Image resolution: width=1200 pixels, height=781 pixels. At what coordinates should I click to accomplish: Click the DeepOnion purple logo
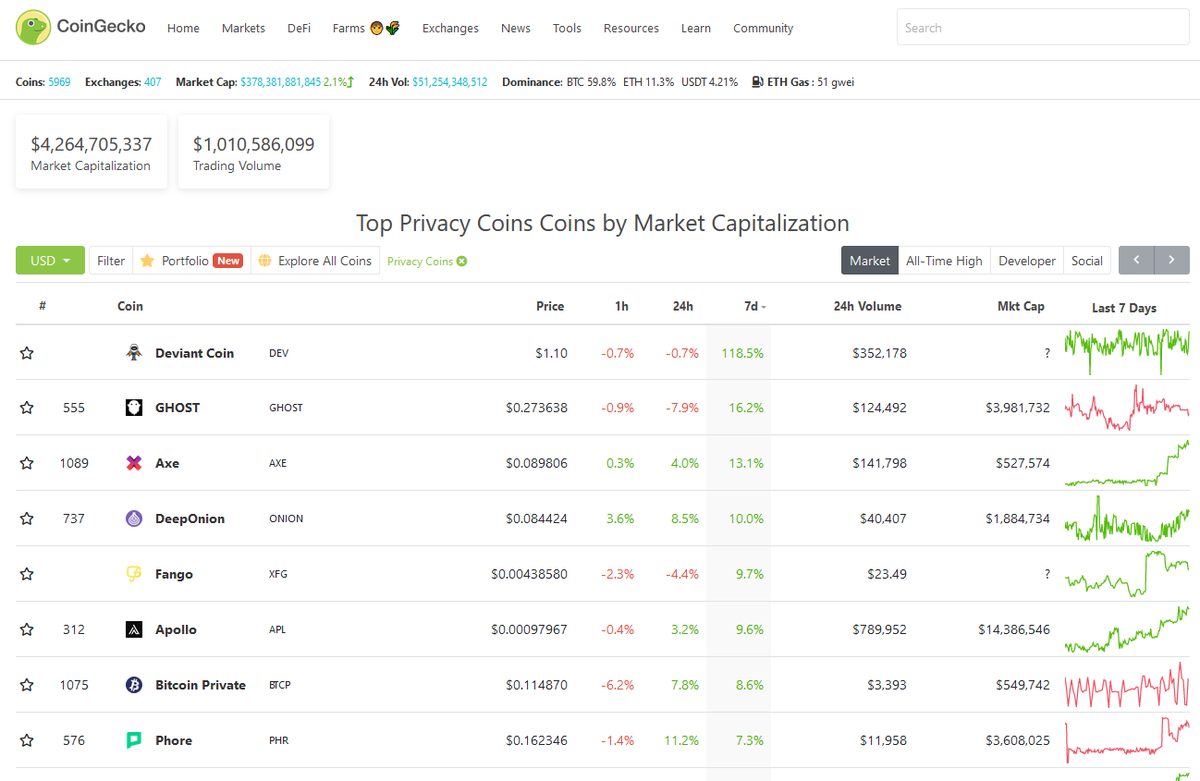[x=134, y=519]
